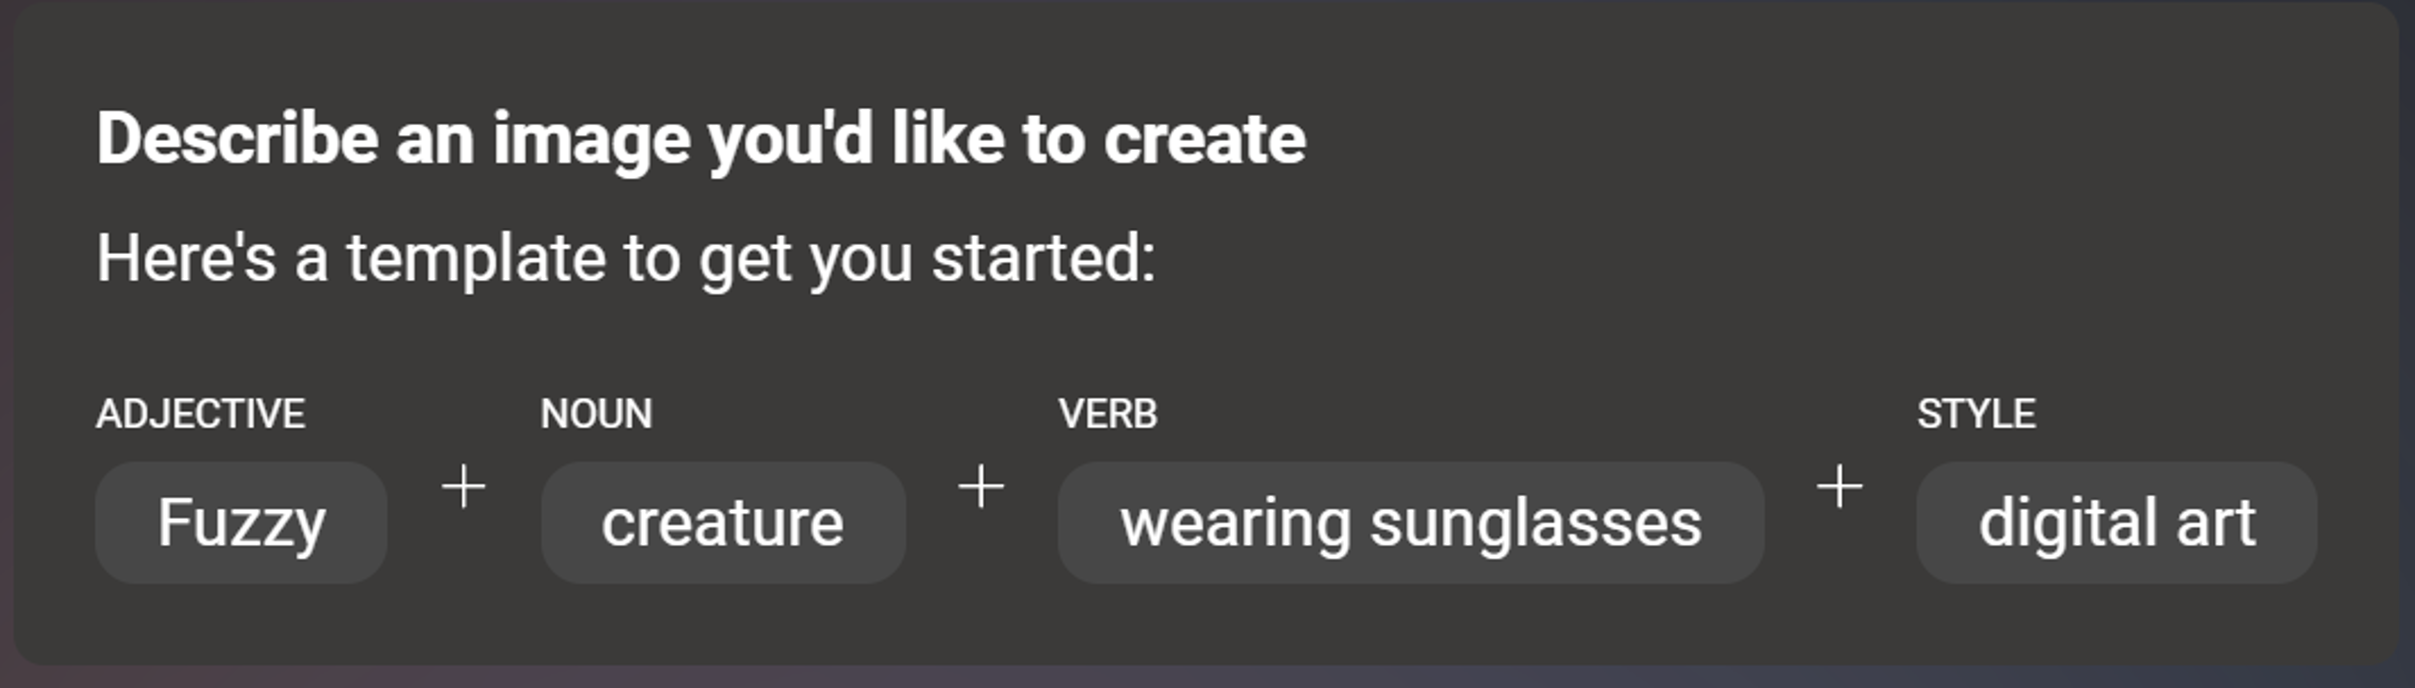The width and height of the screenshot is (2415, 688).
Task: Select the "Fuzzy" adjective chip
Action: coord(241,523)
